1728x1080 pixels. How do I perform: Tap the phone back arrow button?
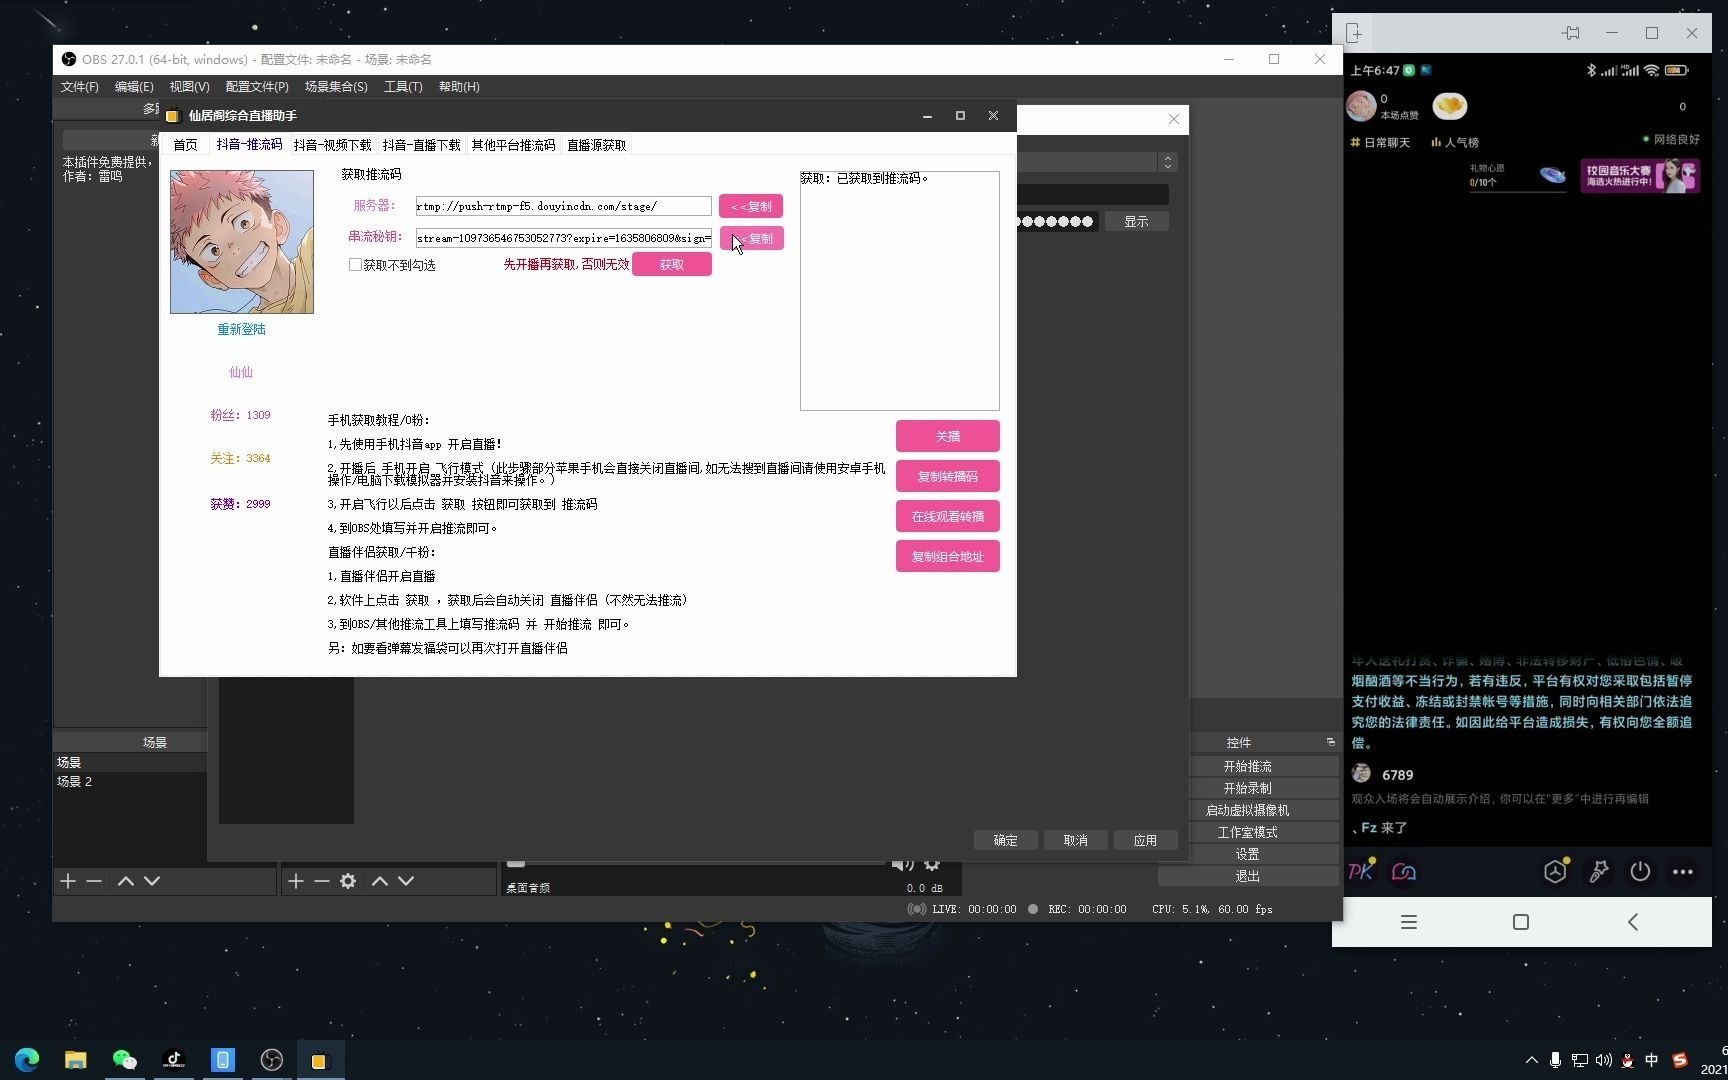[1633, 922]
